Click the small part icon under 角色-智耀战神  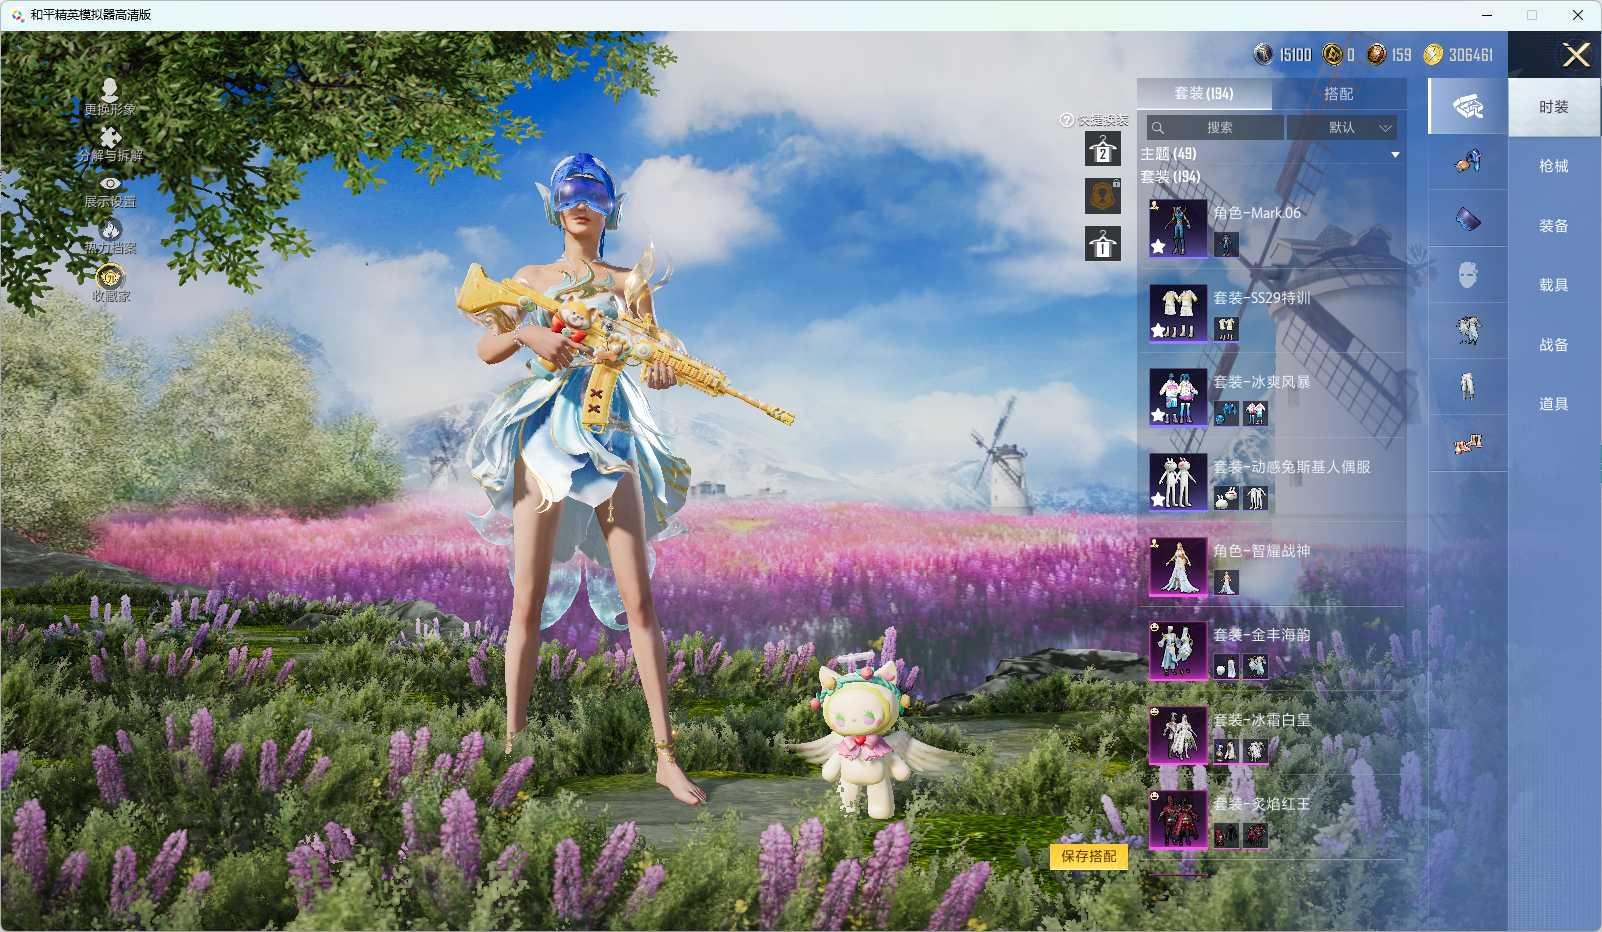[1226, 582]
